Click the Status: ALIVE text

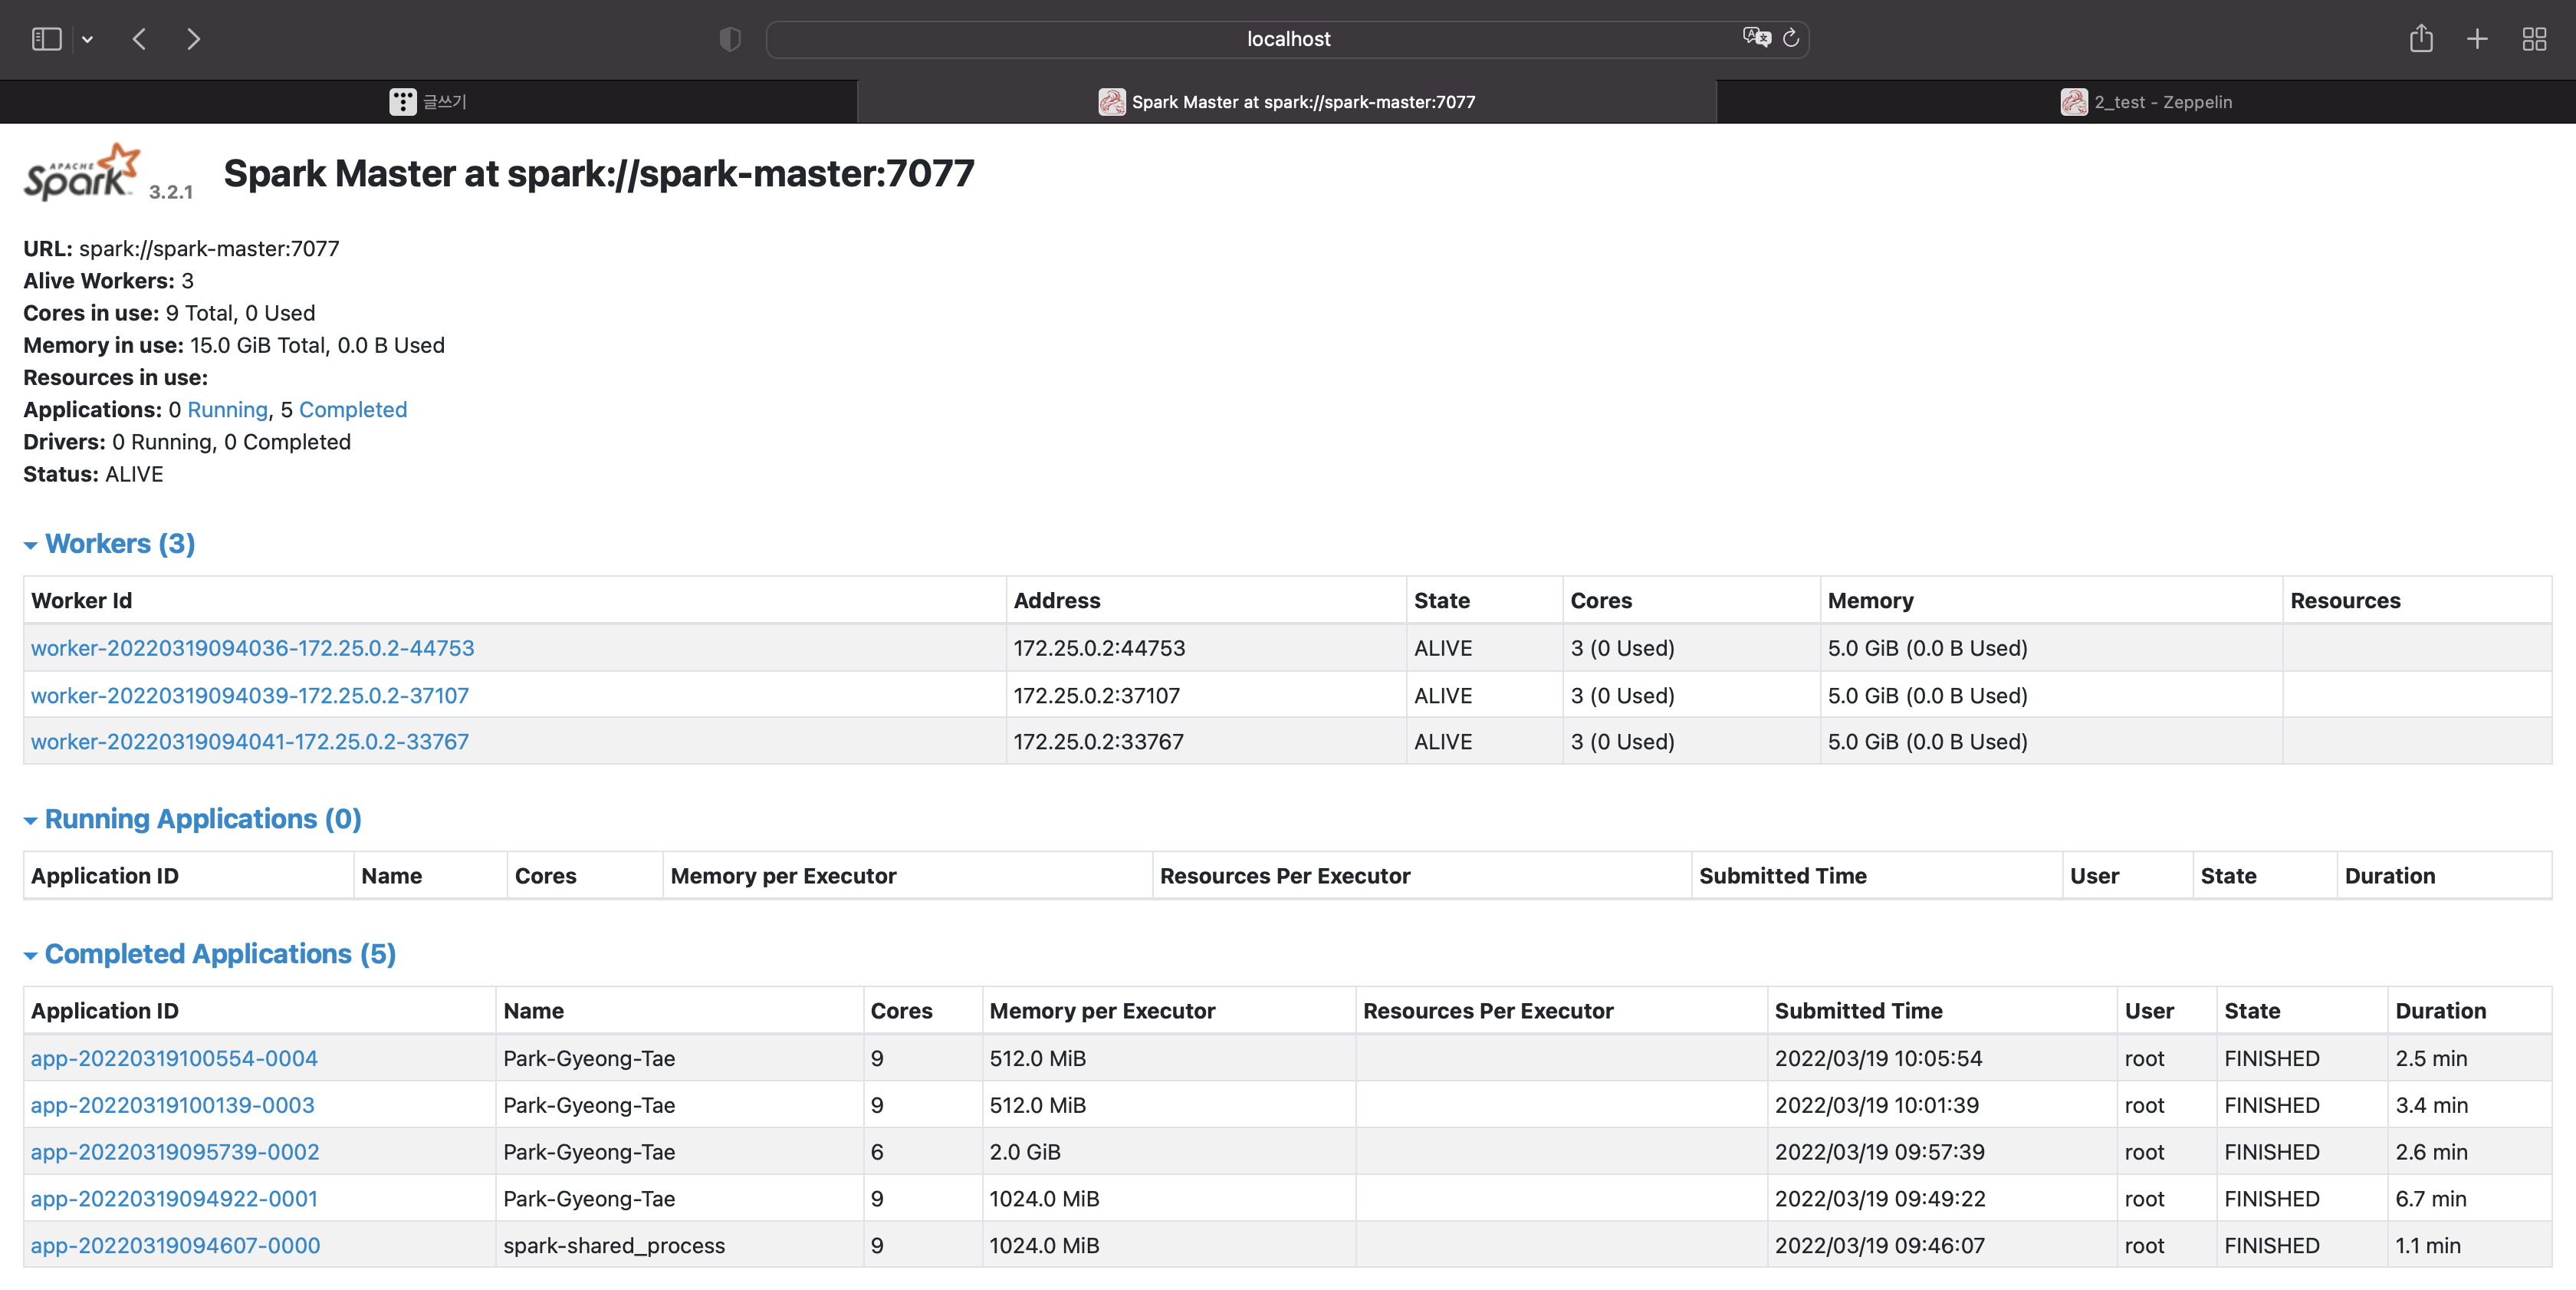point(93,474)
